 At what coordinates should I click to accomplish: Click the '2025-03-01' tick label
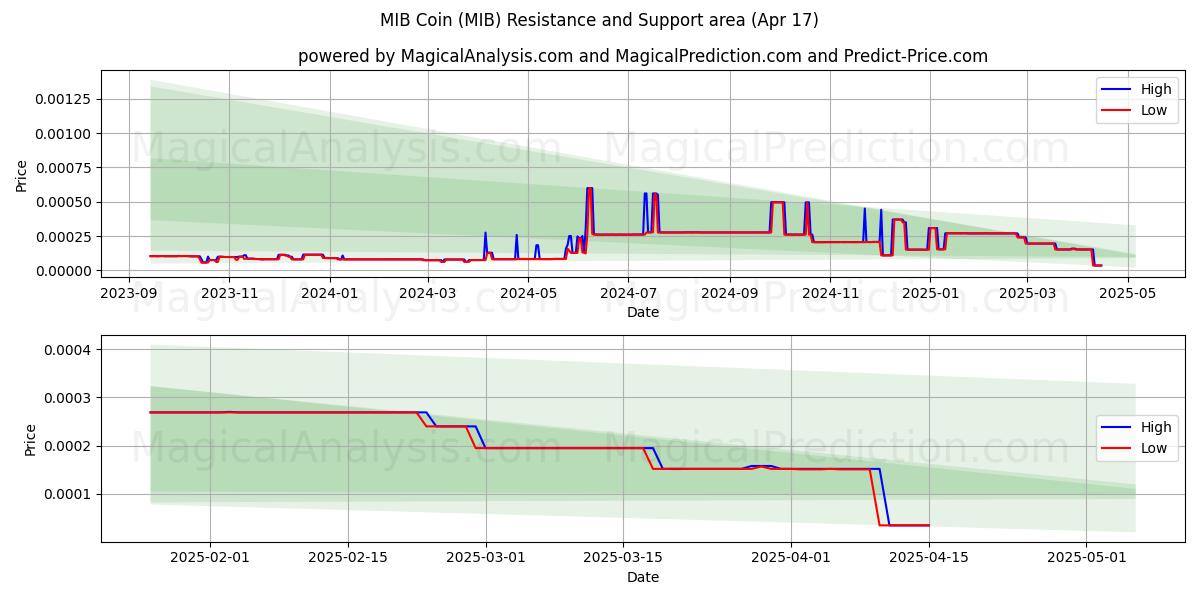tap(486, 557)
